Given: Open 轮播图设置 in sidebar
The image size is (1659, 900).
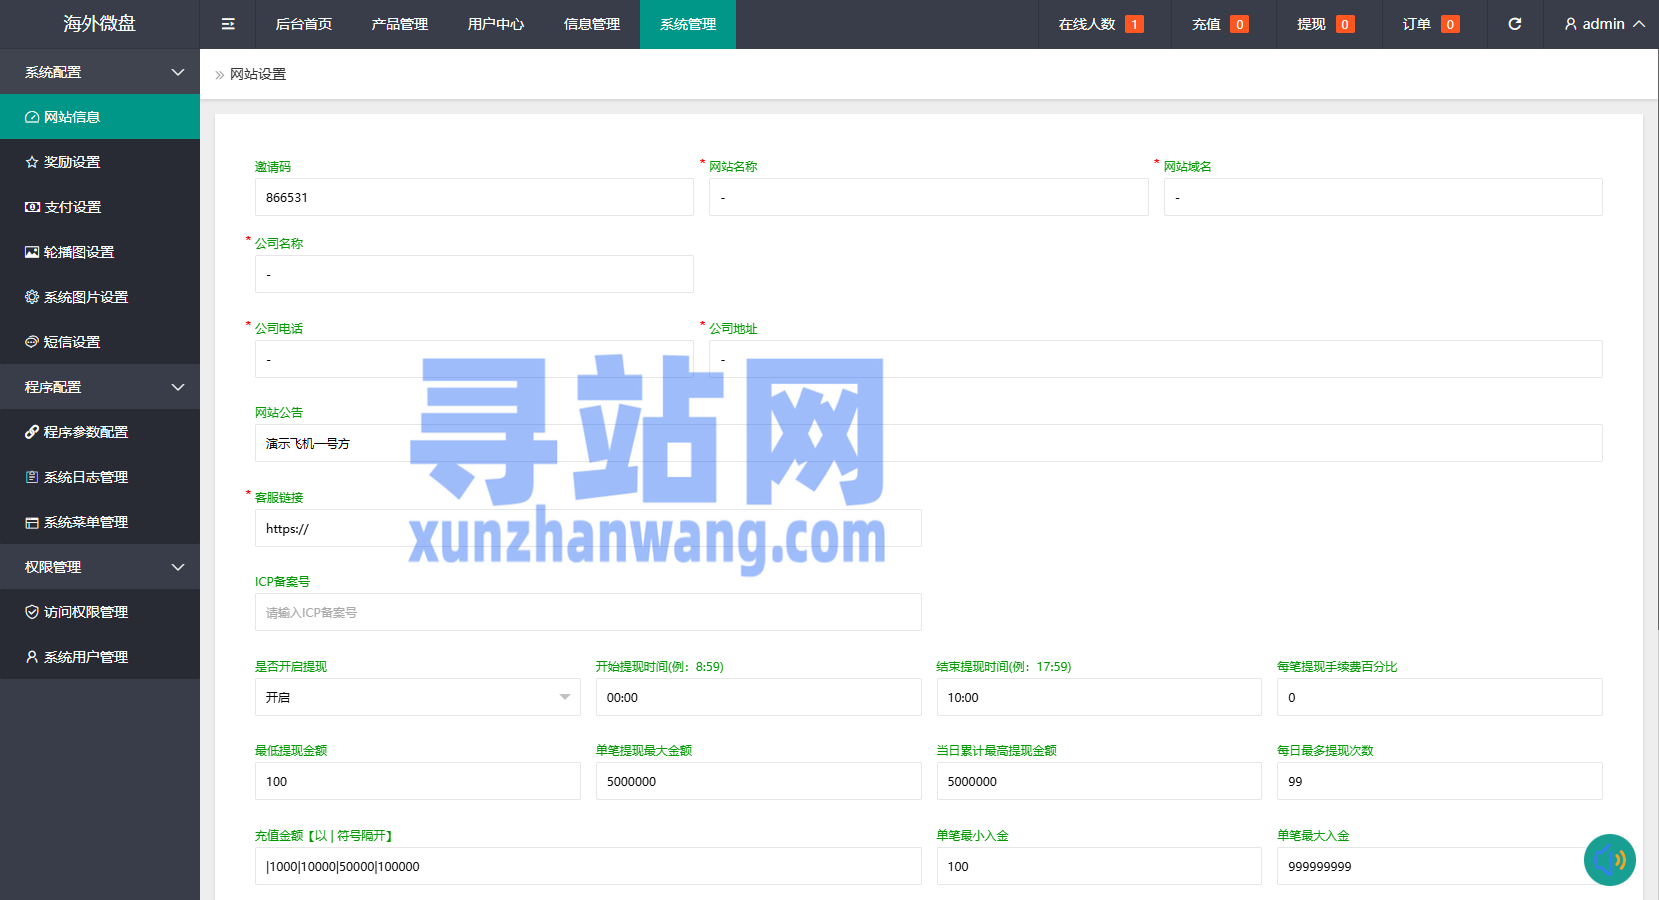Looking at the screenshot, I should click(100, 252).
